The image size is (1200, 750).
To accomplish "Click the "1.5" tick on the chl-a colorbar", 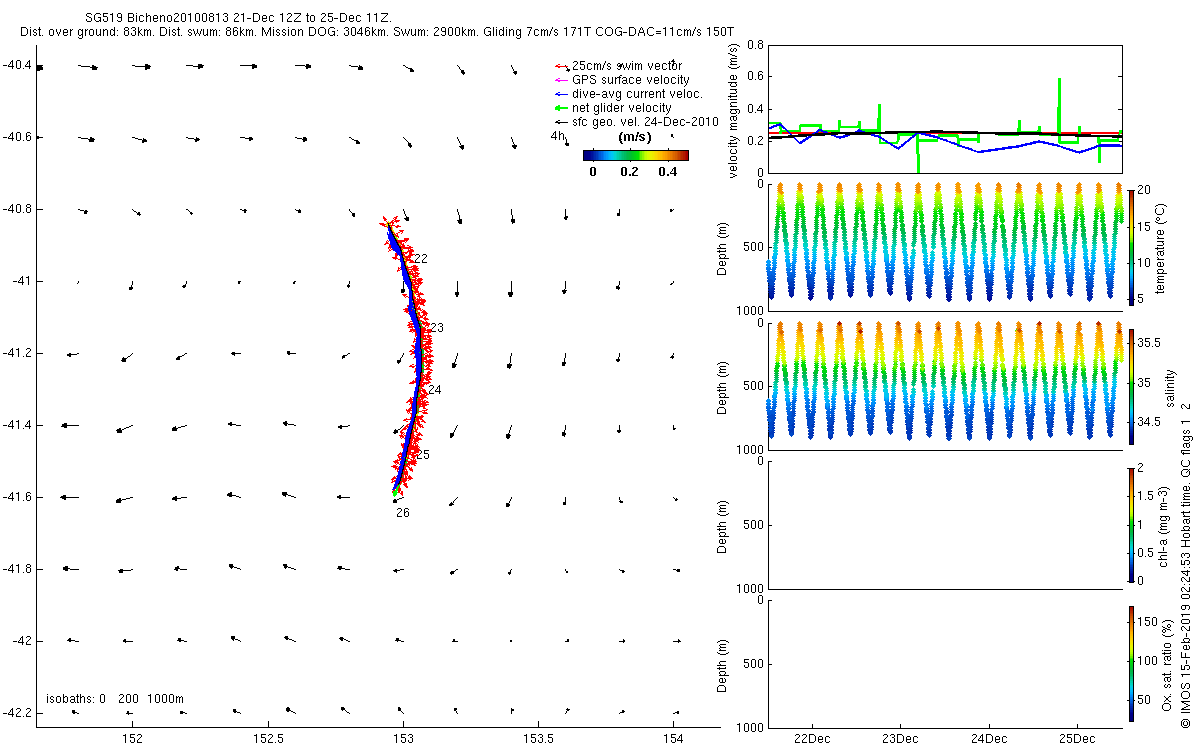I will (x=1146, y=495).
